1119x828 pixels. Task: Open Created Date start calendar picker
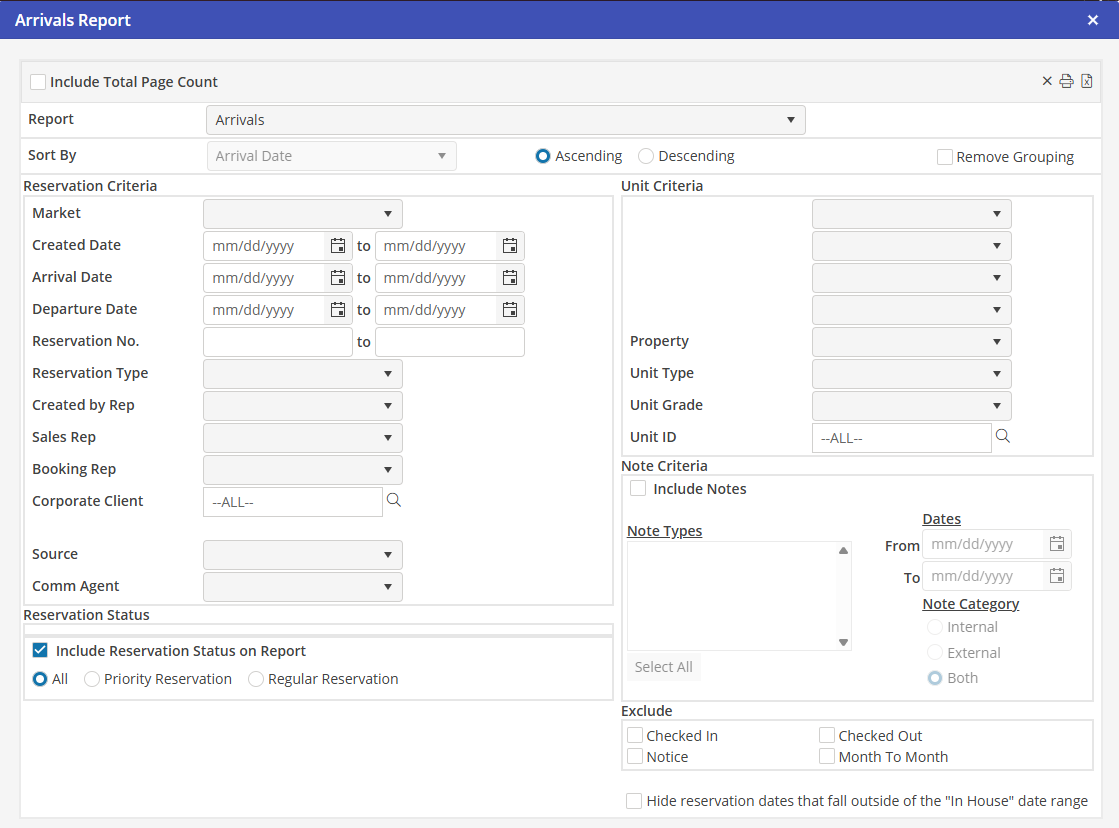pyautogui.click(x=338, y=246)
